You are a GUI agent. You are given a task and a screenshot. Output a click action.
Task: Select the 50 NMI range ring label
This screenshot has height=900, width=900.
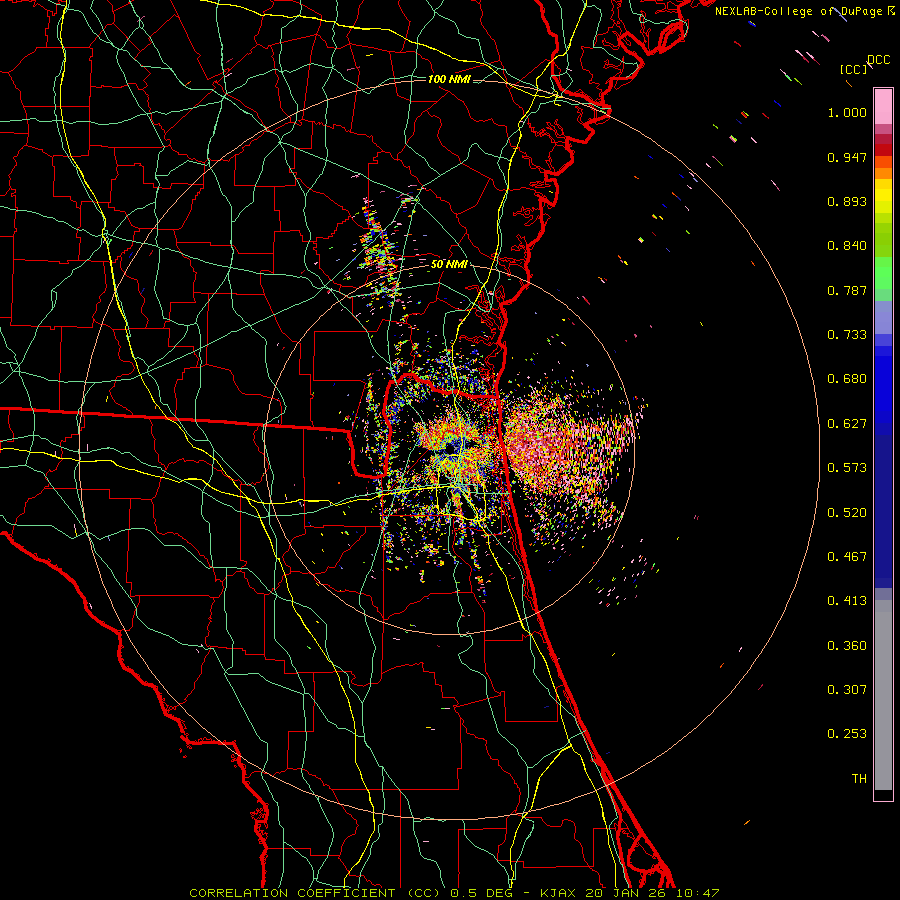point(449,264)
